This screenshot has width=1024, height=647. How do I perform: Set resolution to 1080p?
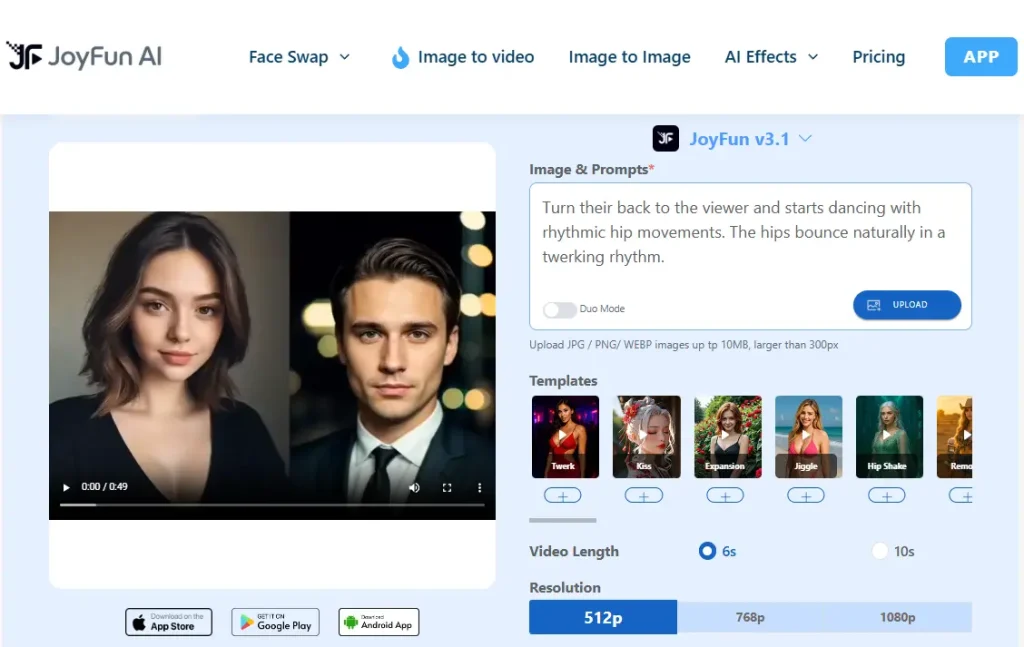pyautogui.click(x=897, y=617)
